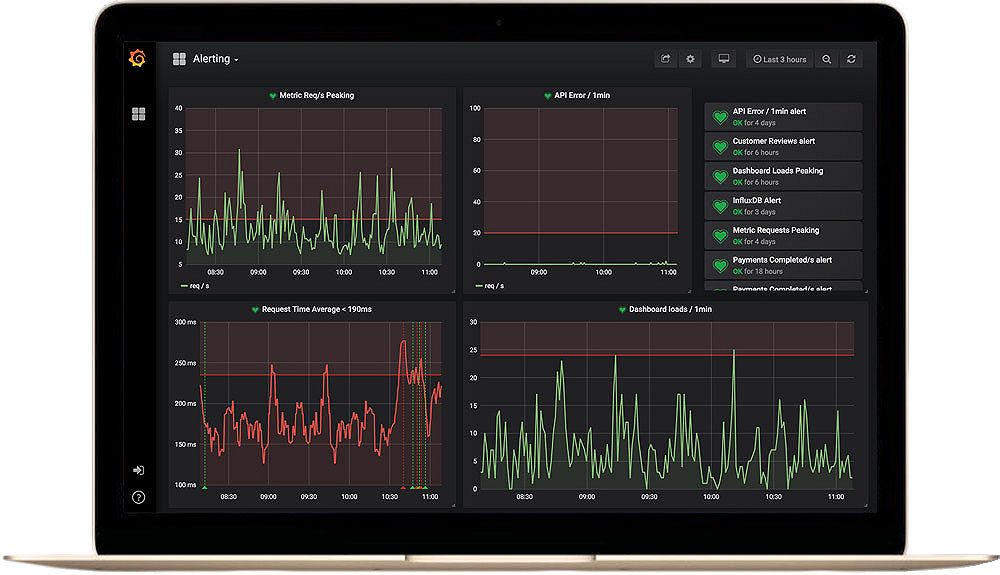This screenshot has width=1000, height=575.
Task: Click heart icon of InfluxDB Alert
Action: (x=720, y=207)
